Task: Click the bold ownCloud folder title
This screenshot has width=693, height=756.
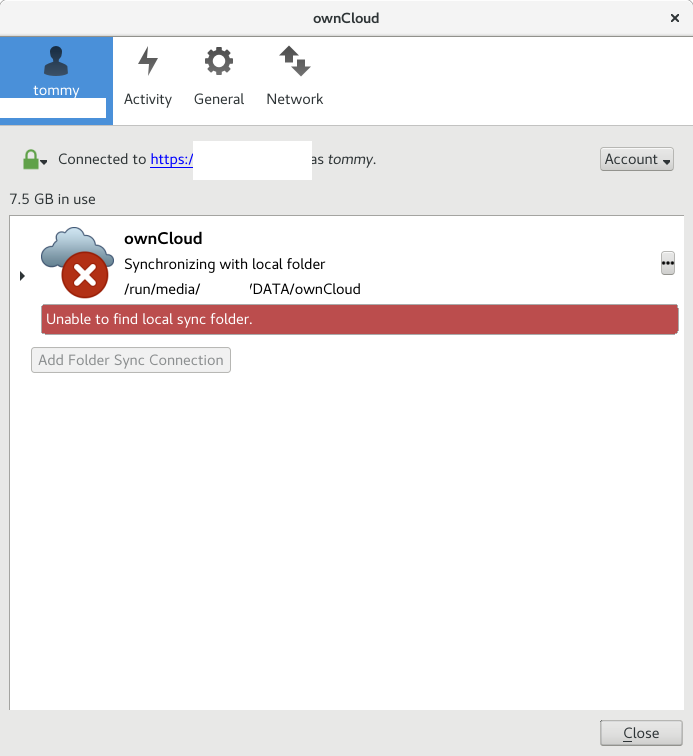Action: 163,239
